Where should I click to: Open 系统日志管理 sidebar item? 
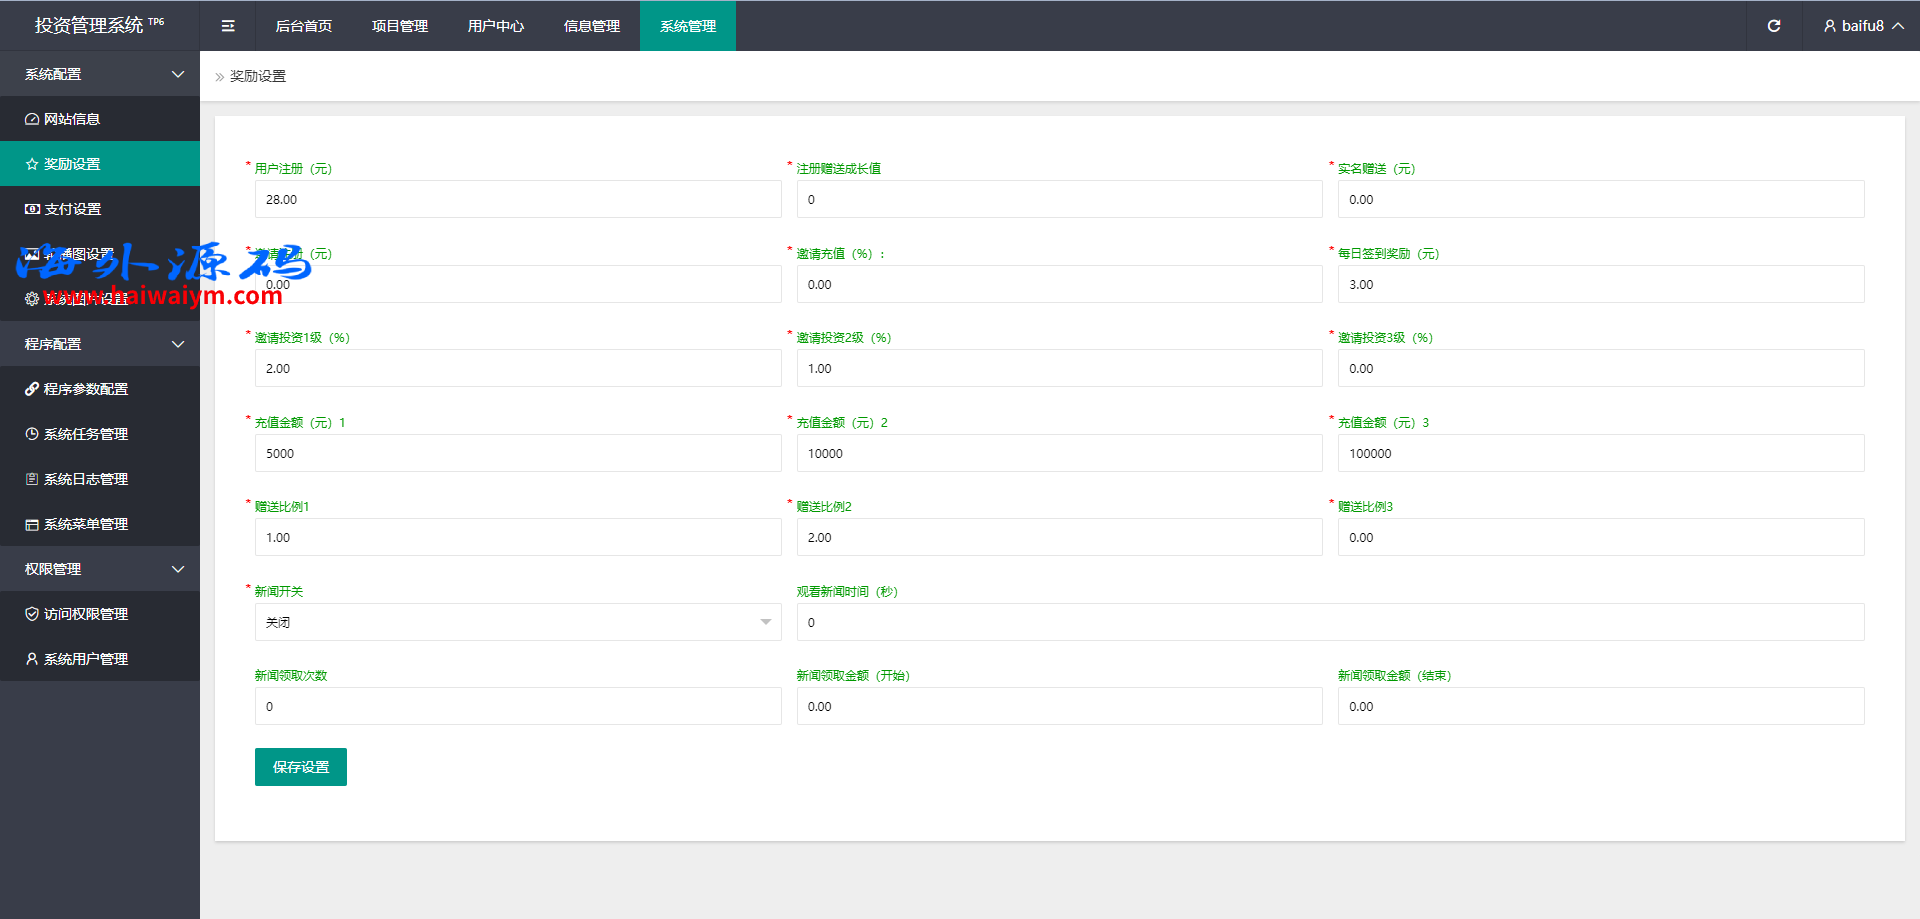[x=85, y=479]
